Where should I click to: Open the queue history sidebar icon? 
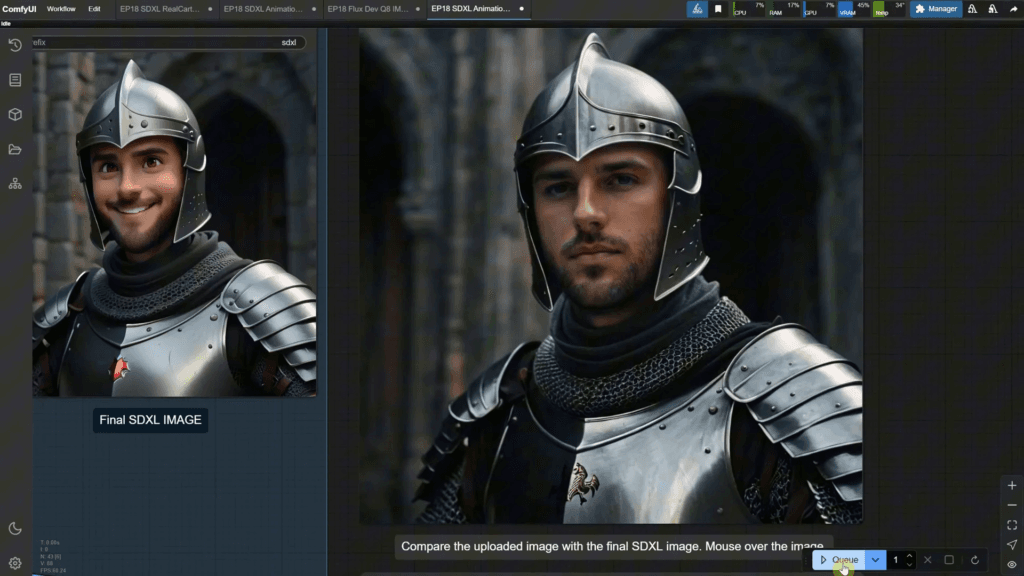[15, 45]
